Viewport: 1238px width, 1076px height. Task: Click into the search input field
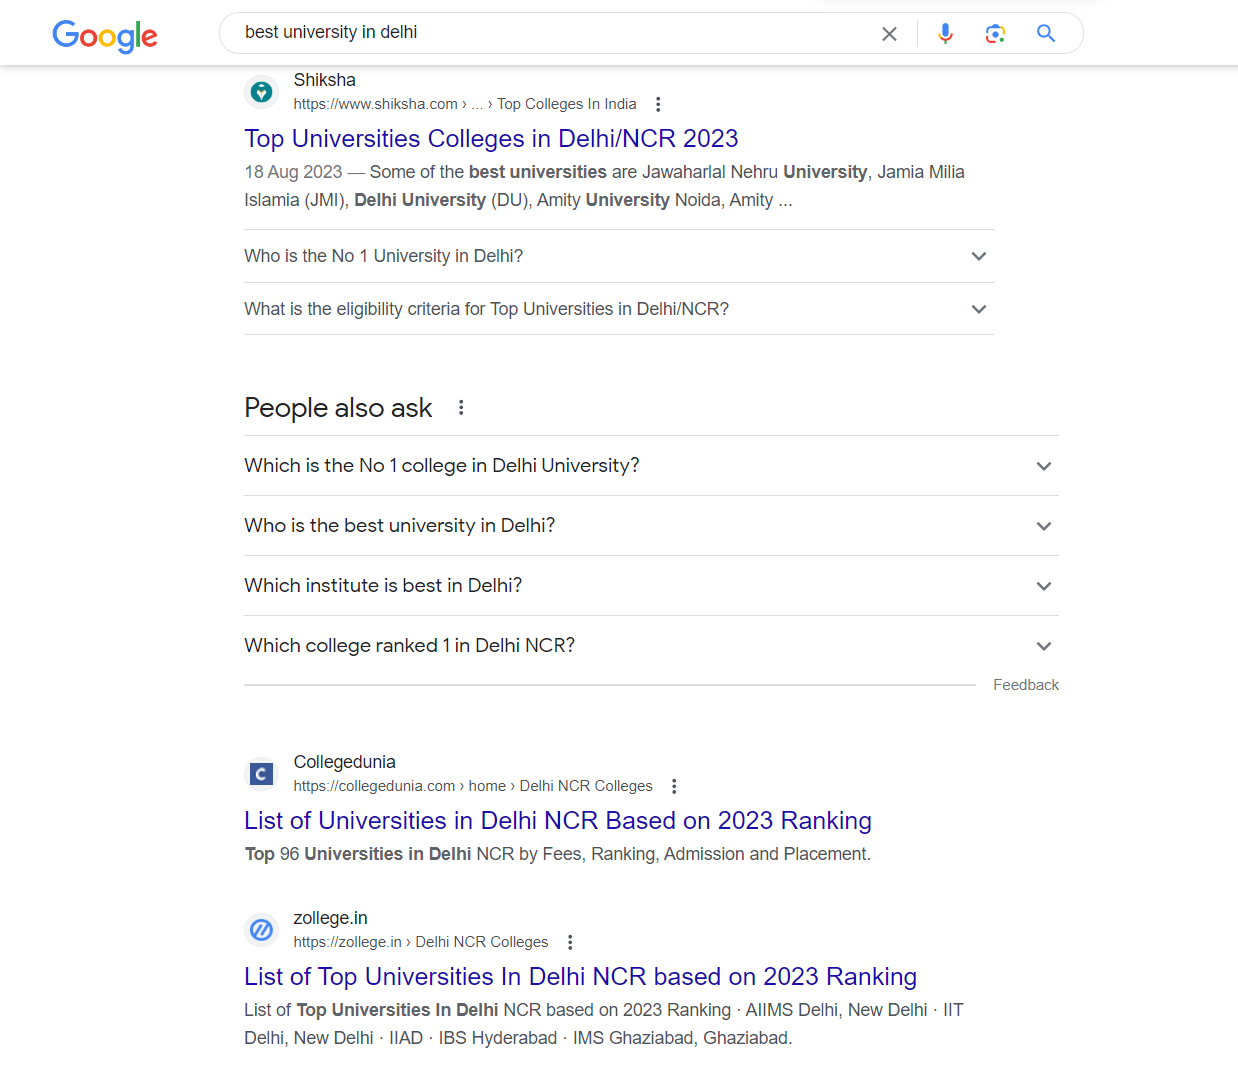(x=550, y=33)
